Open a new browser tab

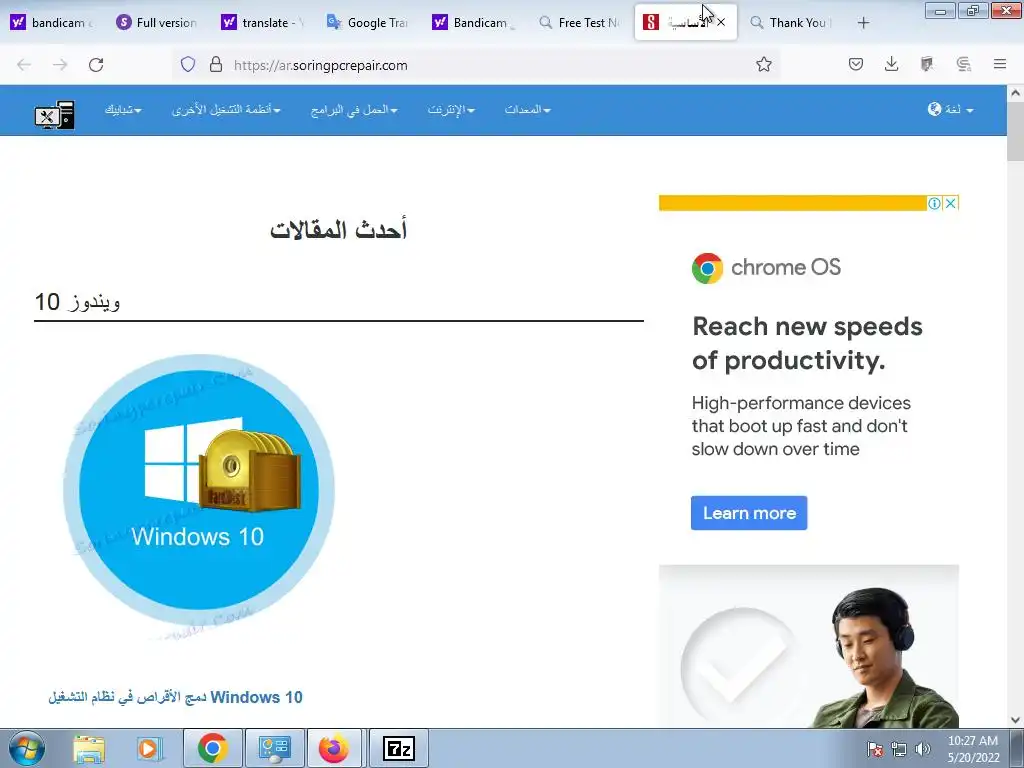click(863, 23)
